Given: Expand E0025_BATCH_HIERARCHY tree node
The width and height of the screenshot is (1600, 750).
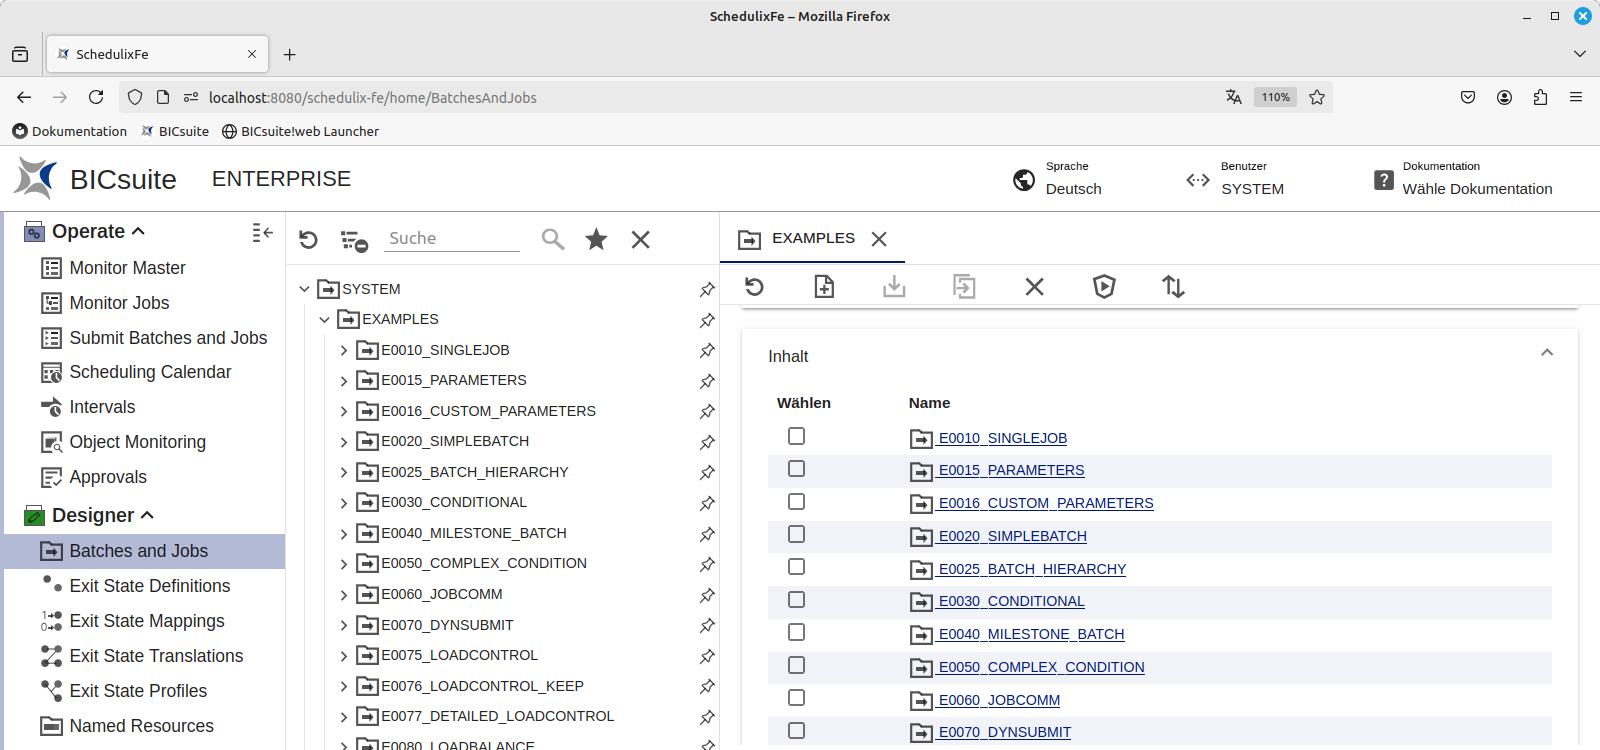Looking at the screenshot, I should (344, 473).
